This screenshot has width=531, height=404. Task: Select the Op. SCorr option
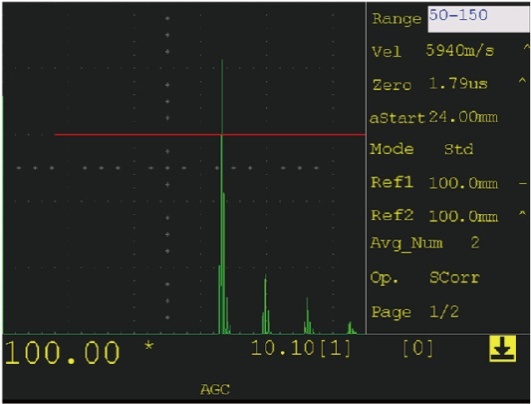point(425,278)
